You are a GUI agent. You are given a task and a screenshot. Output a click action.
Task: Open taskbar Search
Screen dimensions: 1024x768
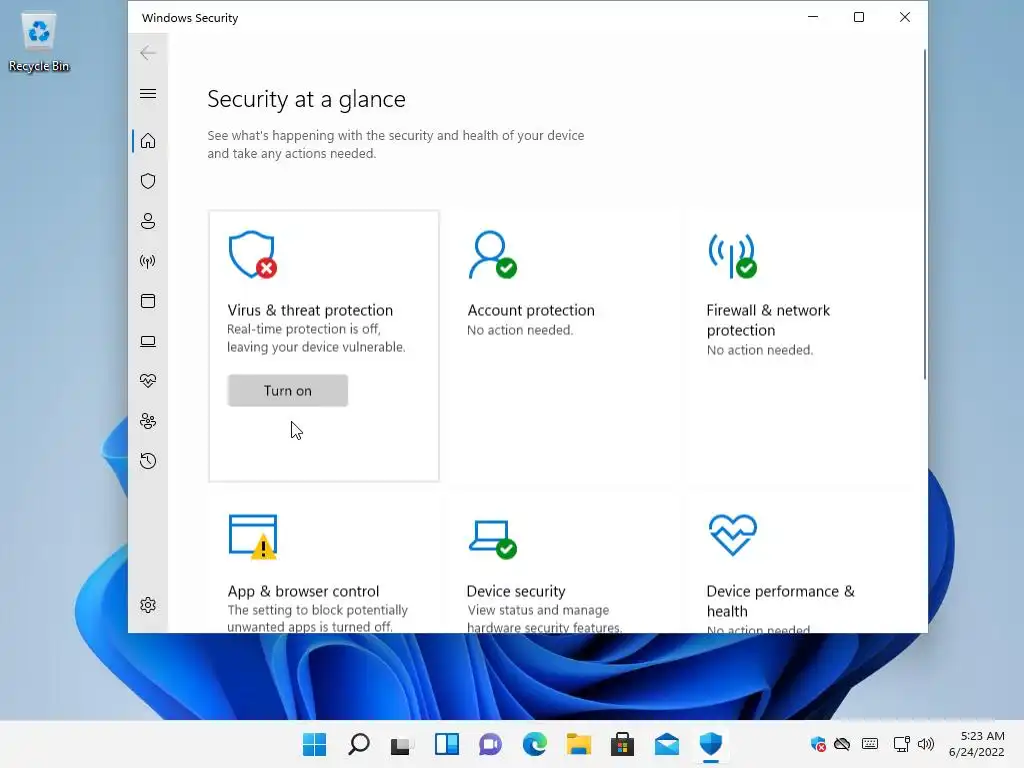click(x=359, y=744)
